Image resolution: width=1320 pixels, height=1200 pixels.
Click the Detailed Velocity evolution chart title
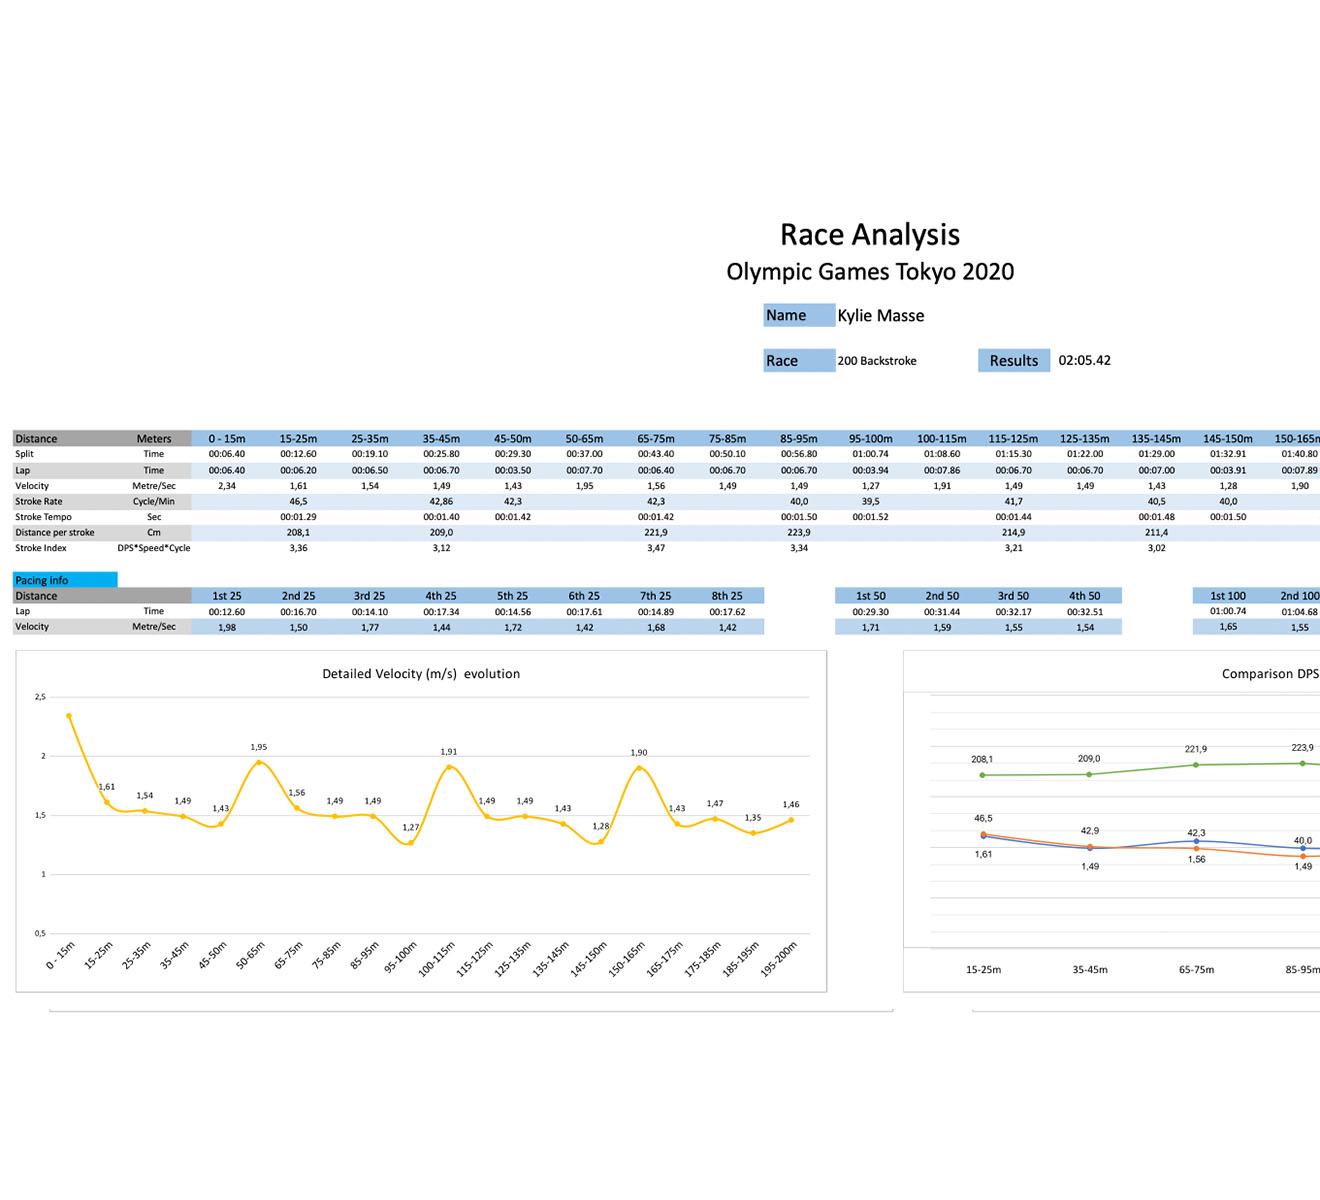420,674
